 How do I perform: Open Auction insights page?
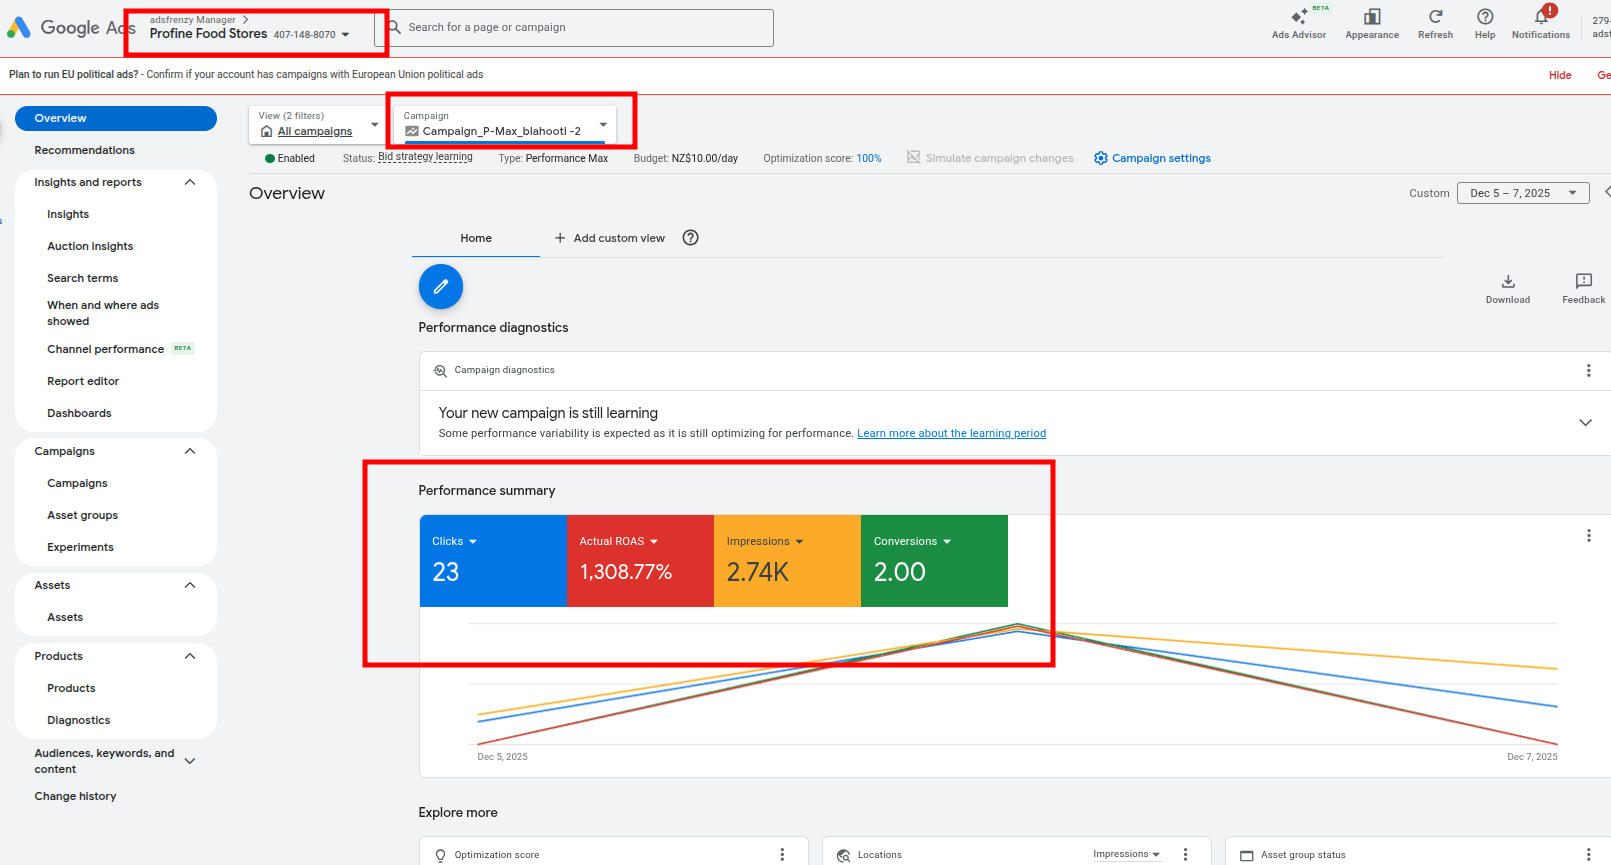click(90, 246)
